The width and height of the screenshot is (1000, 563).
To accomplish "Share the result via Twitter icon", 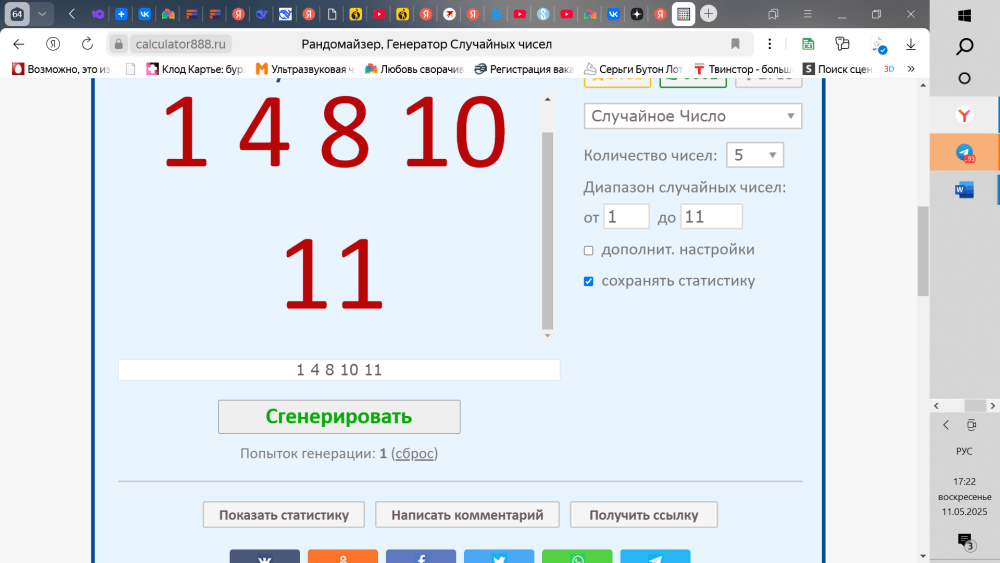I will coord(499,558).
